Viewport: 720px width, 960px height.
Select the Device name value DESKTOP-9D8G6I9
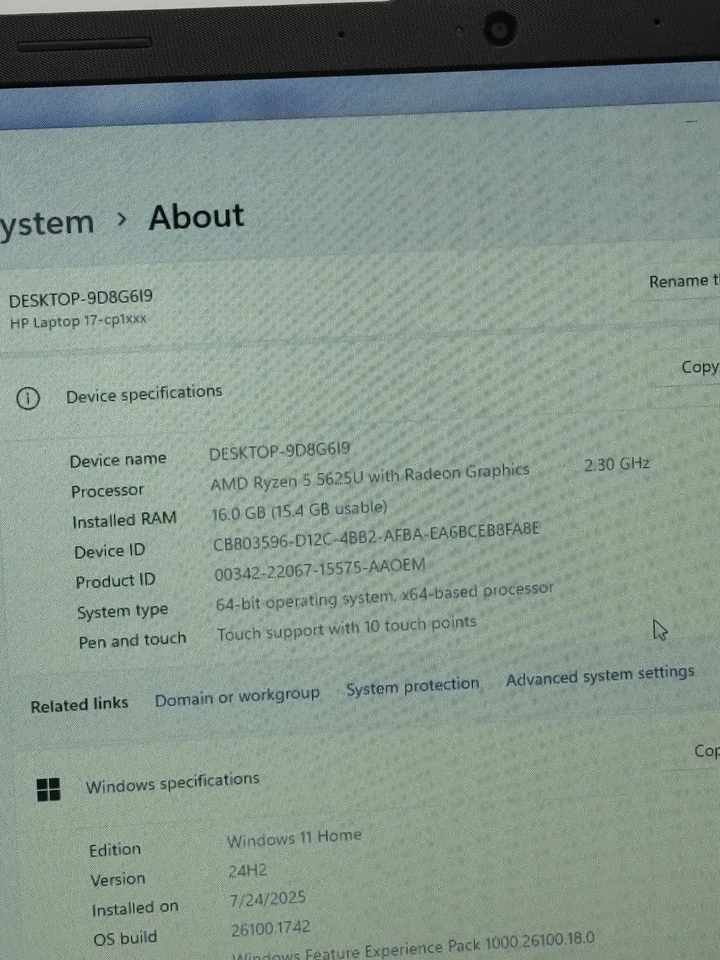pos(279,451)
